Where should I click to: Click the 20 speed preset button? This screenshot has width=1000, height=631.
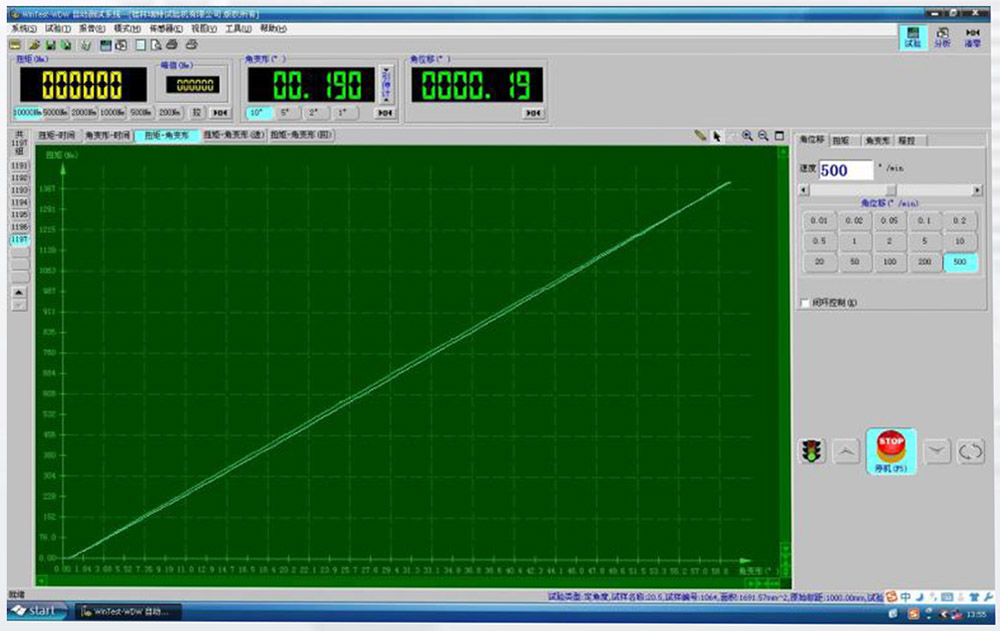pyautogui.click(x=819, y=262)
